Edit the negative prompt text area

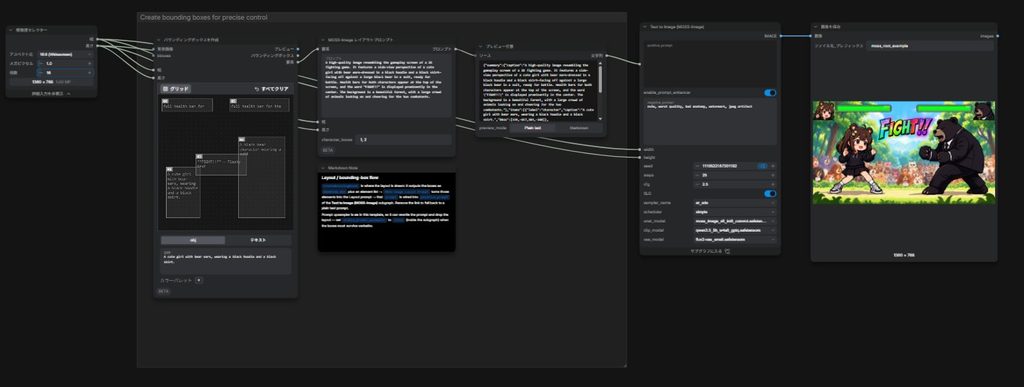click(710, 121)
